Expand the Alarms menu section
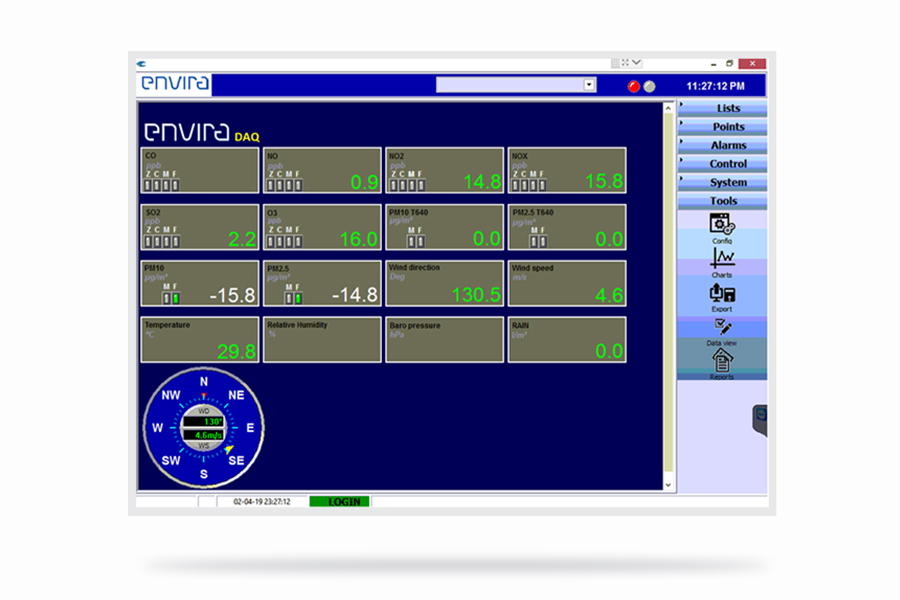 pos(722,145)
